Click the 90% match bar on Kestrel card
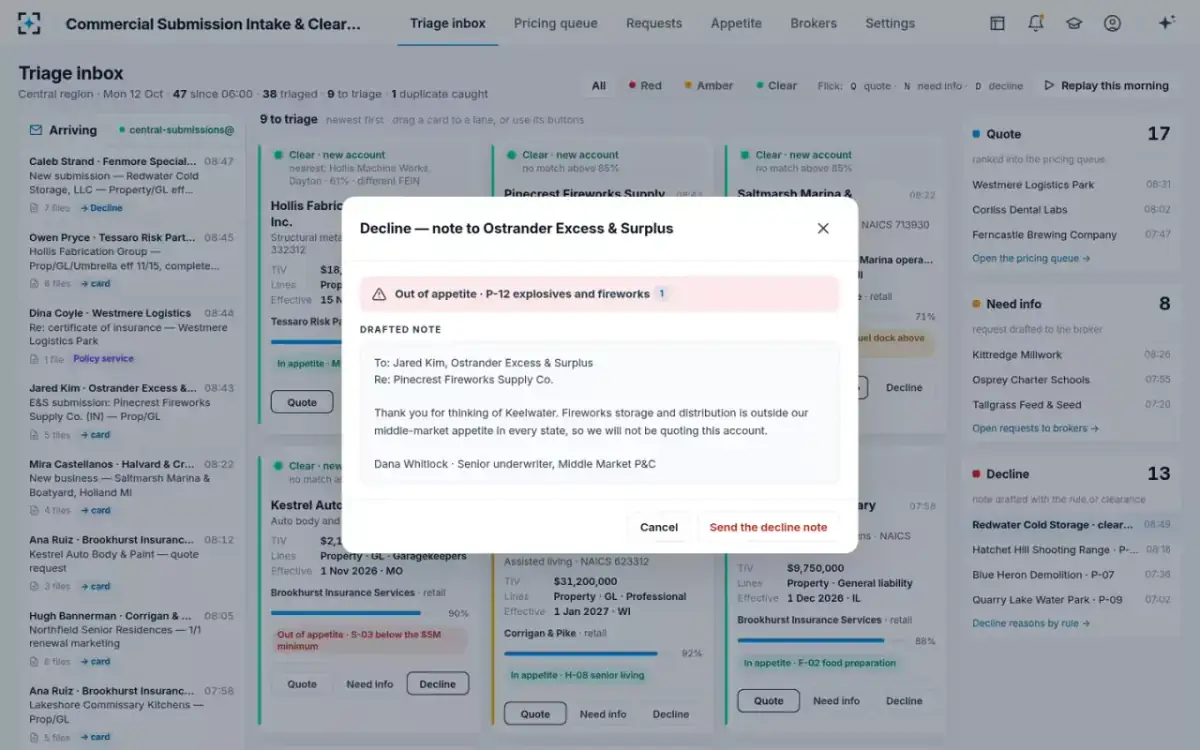This screenshot has height=750, width=1200. (357, 613)
